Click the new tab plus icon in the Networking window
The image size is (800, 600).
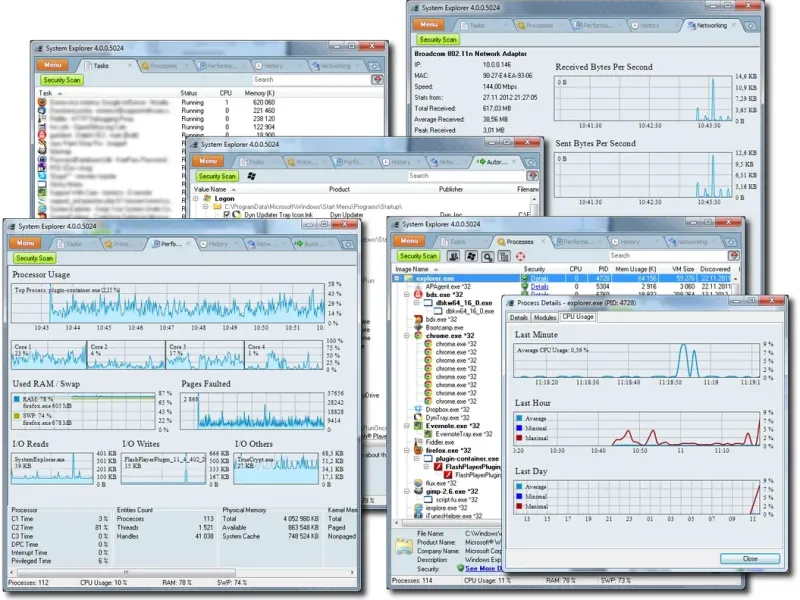(x=751, y=26)
